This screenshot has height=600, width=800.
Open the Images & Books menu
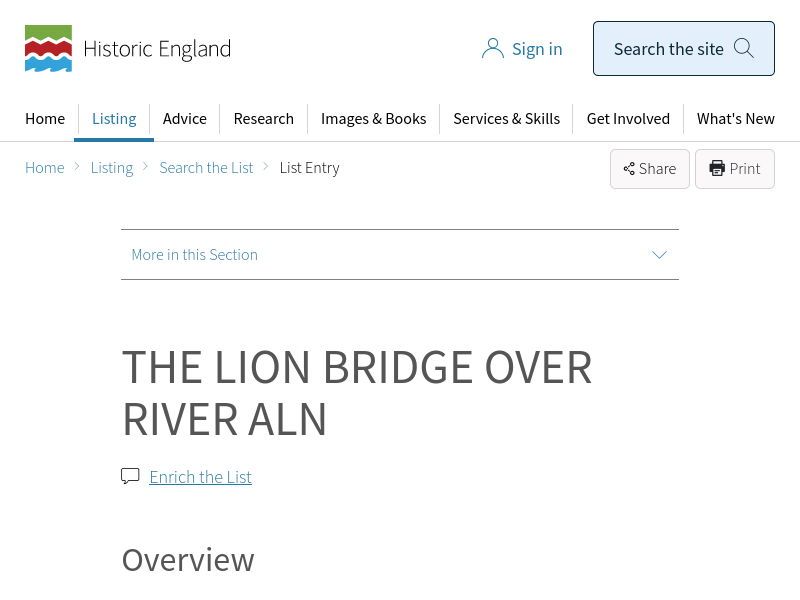coord(374,119)
